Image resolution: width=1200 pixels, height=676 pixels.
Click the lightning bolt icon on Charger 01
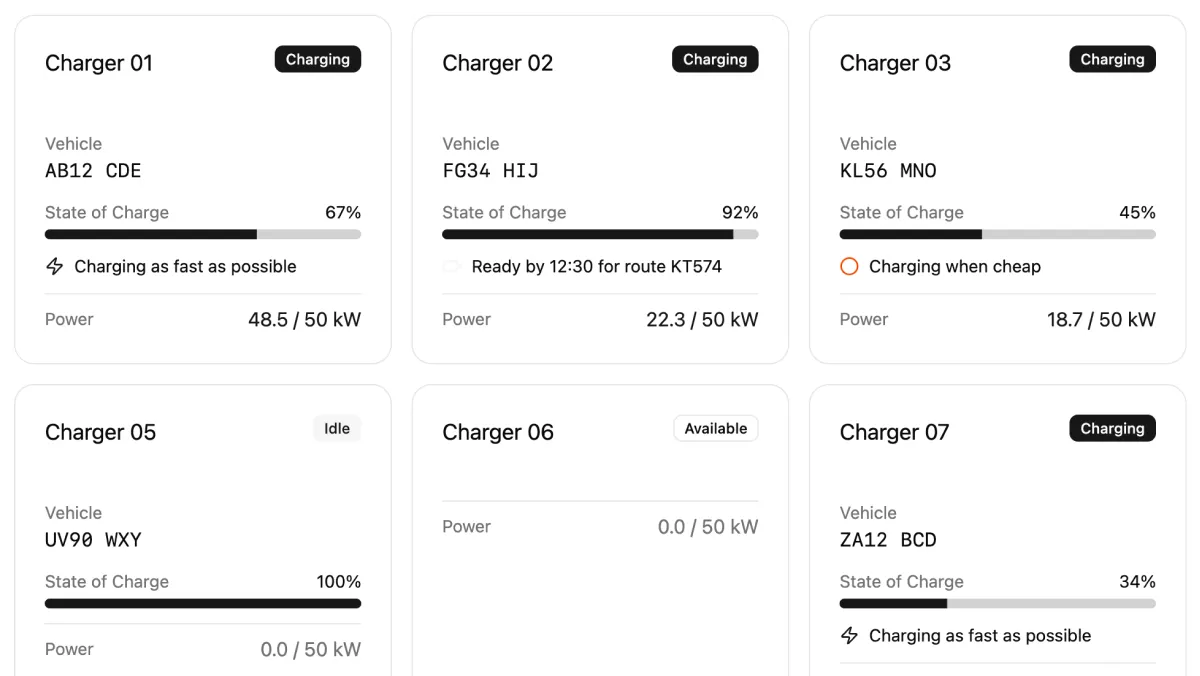point(56,267)
